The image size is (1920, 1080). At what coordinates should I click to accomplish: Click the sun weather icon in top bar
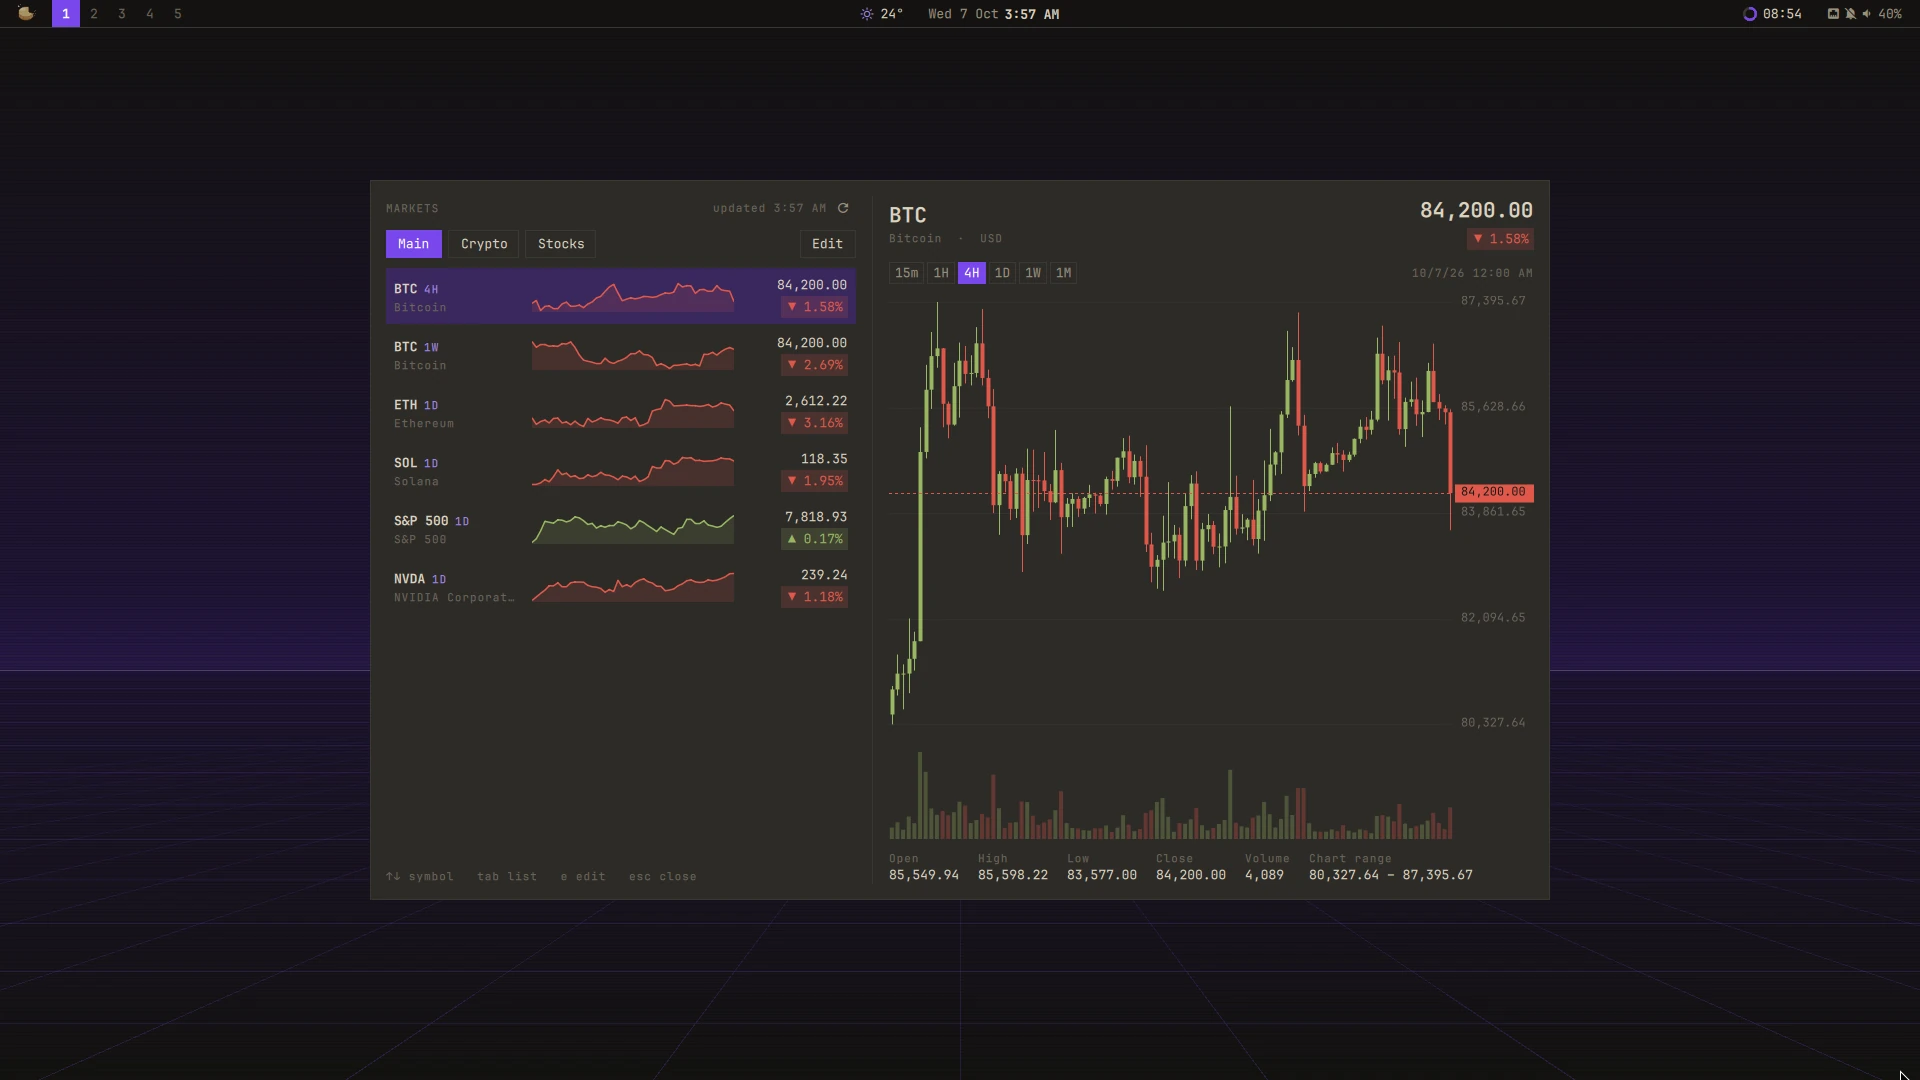pyautogui.click(x=867, y=14)
